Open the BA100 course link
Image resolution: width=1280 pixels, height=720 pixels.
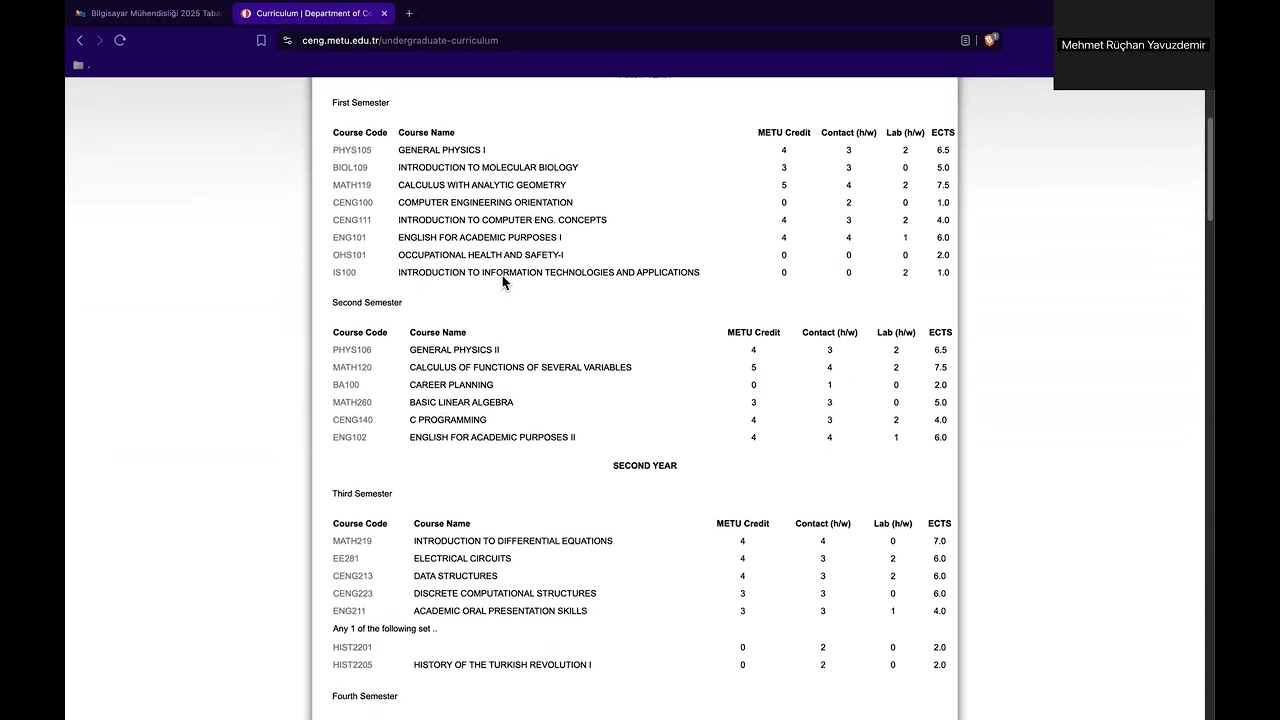[346, 385]
